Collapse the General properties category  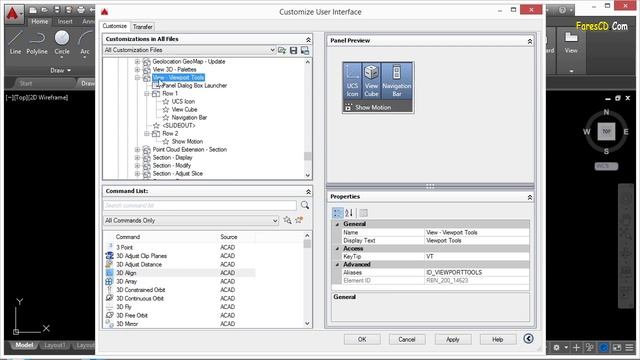(337, 224)
